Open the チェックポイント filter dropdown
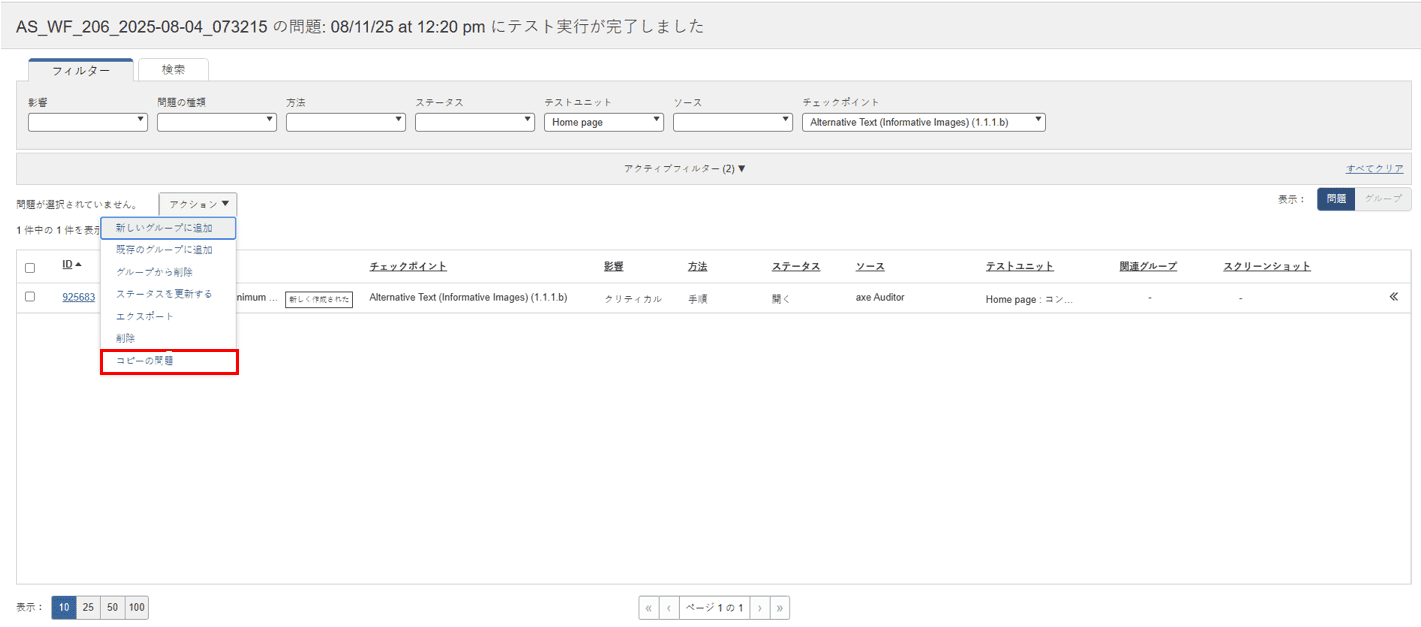 click(x=923, y=122)
